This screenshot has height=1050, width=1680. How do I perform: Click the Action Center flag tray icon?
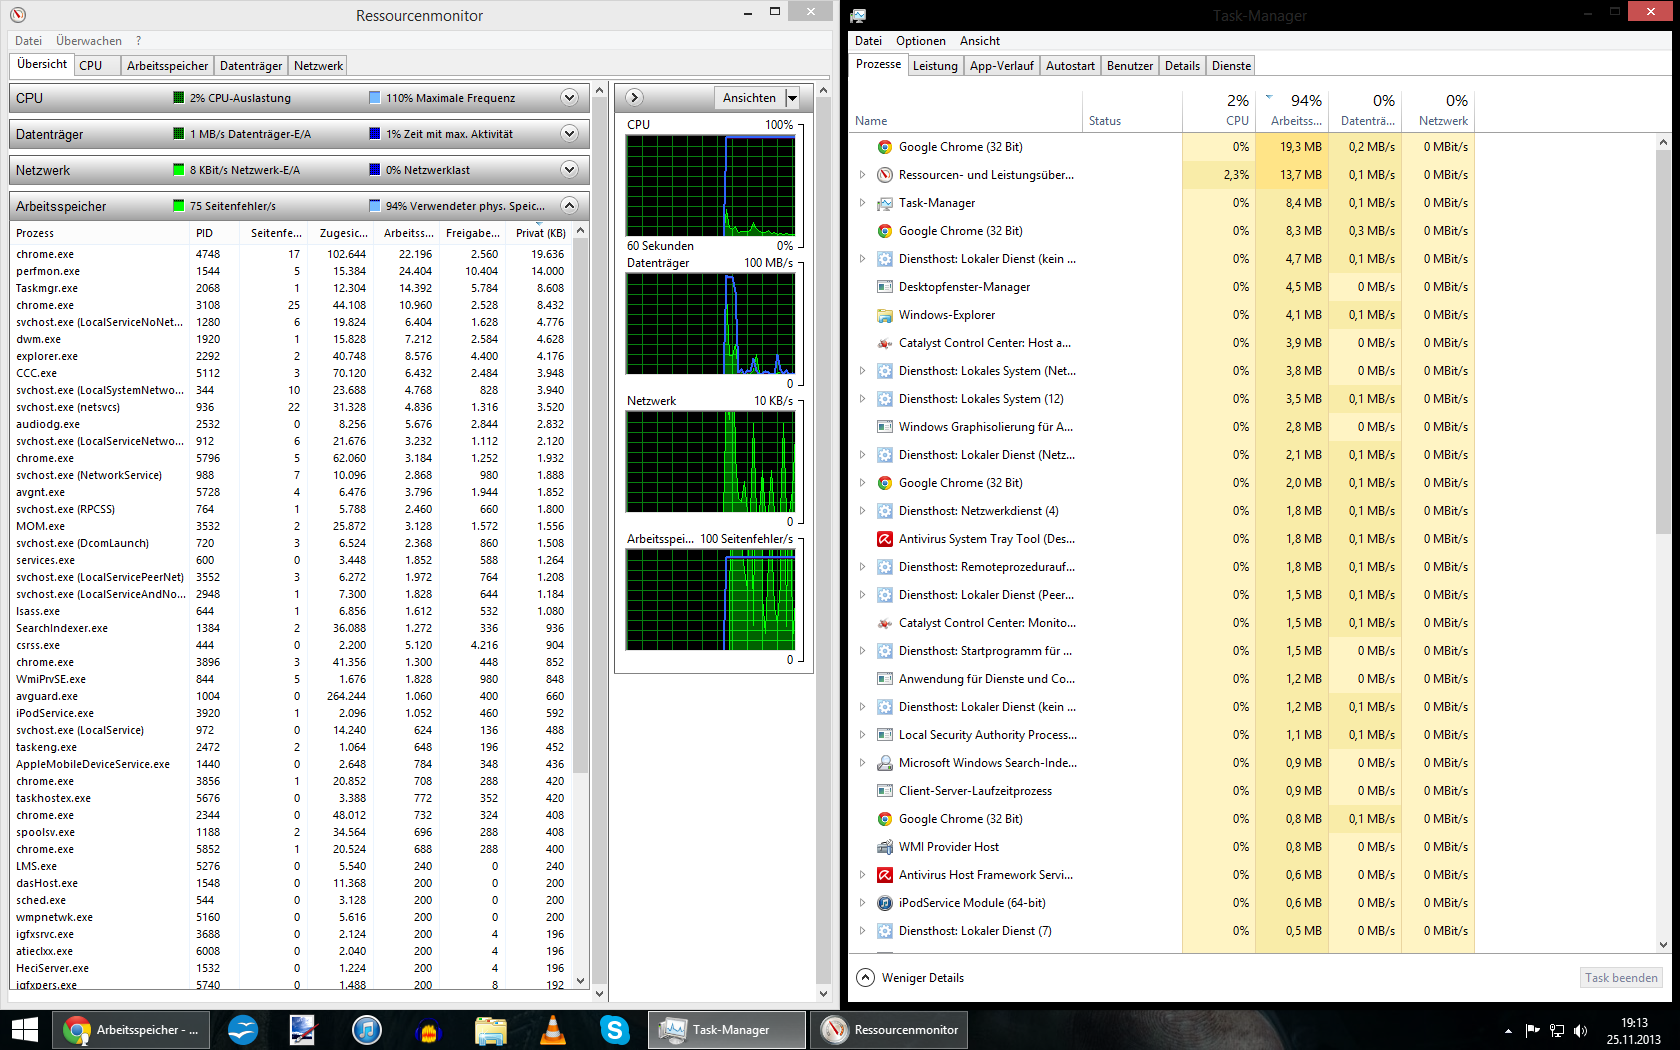click(x=1532, y=1031)
